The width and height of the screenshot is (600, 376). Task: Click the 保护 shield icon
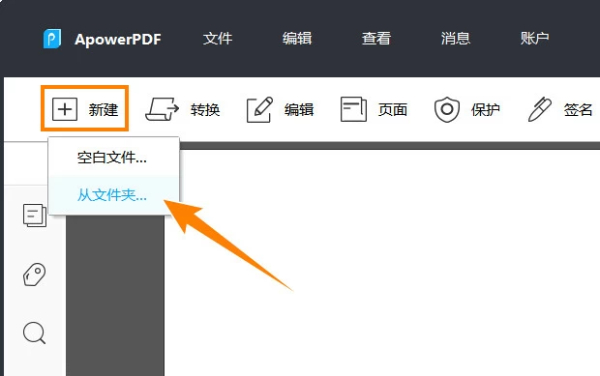click(x=447, y=109)
